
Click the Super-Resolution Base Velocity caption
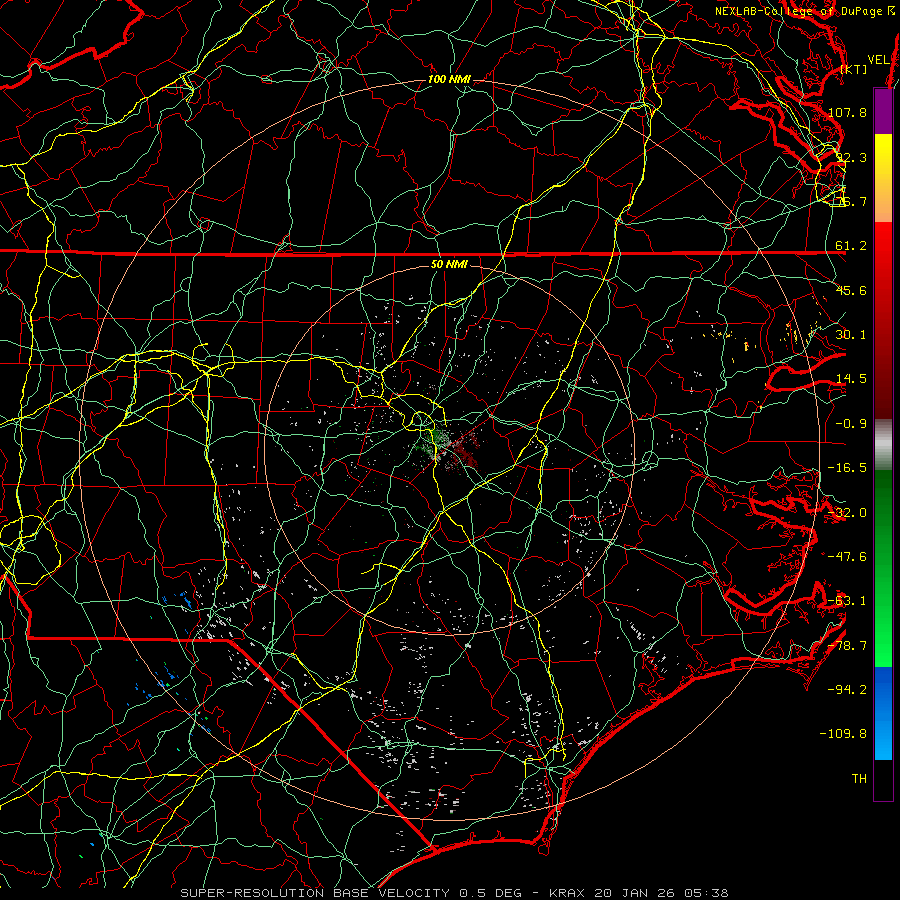(454, 893)
